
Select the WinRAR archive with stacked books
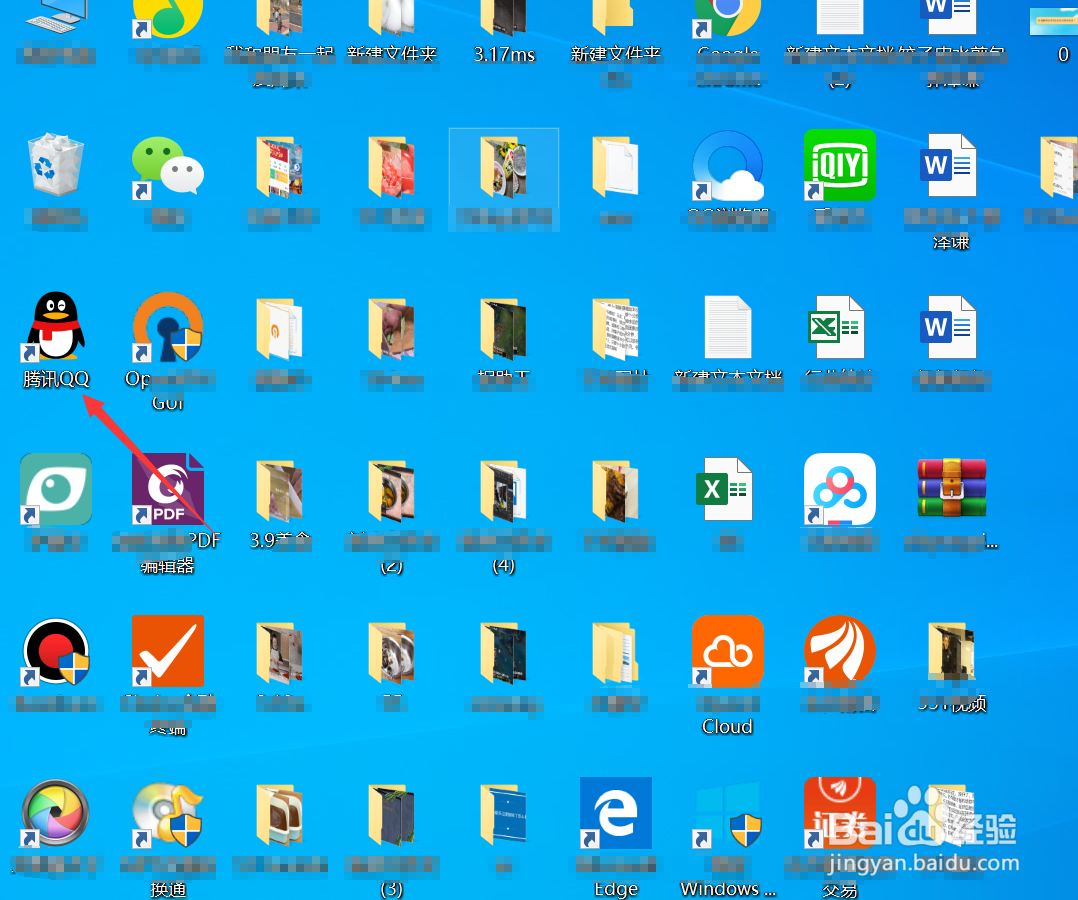point(952,488)
